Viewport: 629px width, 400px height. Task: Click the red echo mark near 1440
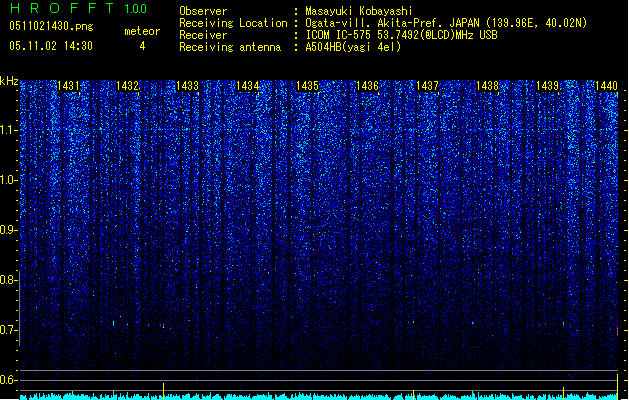point(617,331)
